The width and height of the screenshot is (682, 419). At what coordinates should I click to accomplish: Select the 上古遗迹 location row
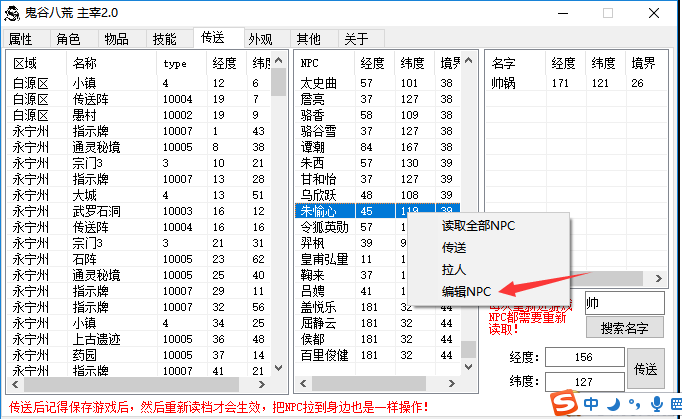[139, 339]
